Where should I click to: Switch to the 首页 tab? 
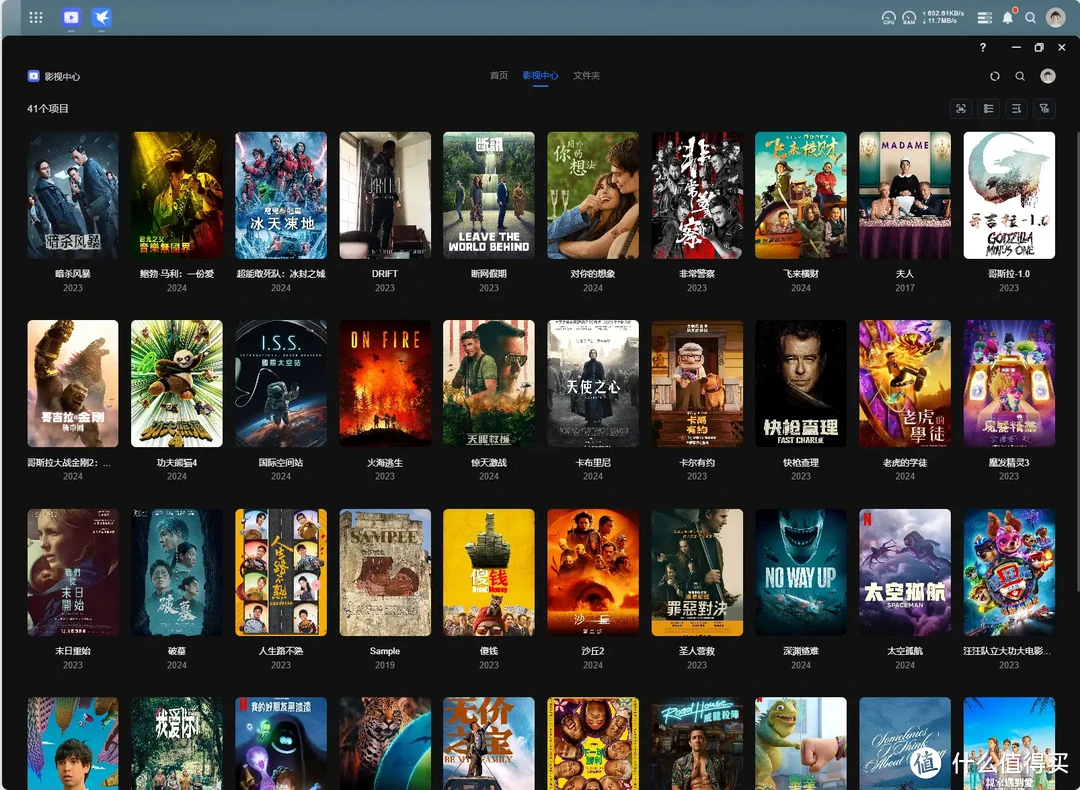pyautogui.click(x=499, y=76)
